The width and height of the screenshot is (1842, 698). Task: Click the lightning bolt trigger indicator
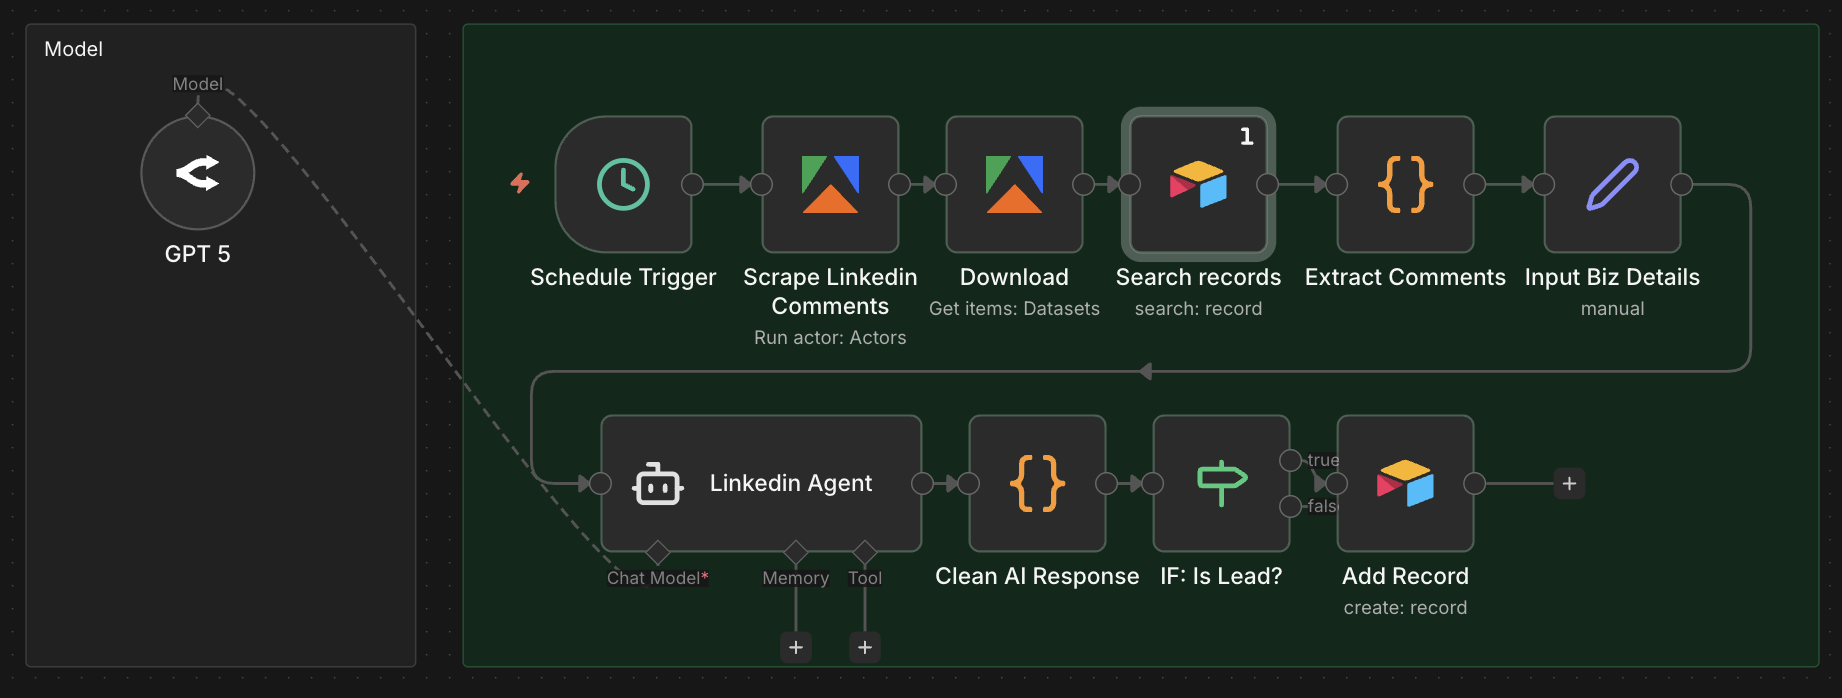pyautogui.click(x=520, y=183)
